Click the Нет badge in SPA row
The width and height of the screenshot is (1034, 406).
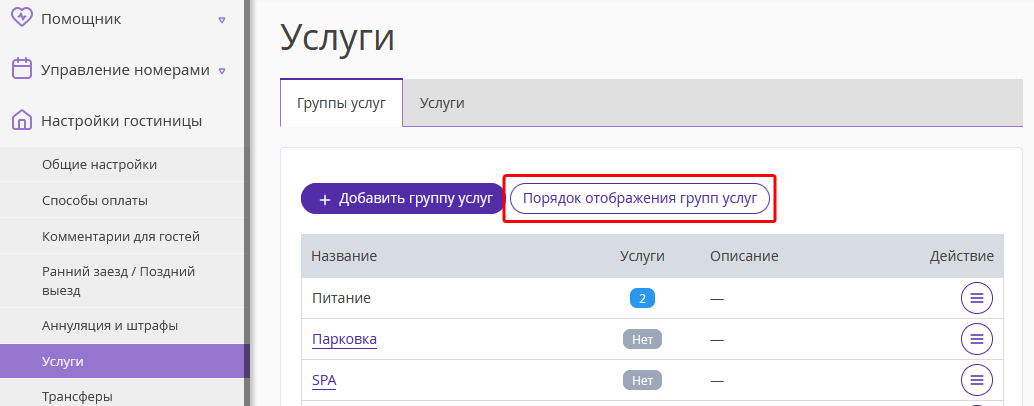click(642, 380)
